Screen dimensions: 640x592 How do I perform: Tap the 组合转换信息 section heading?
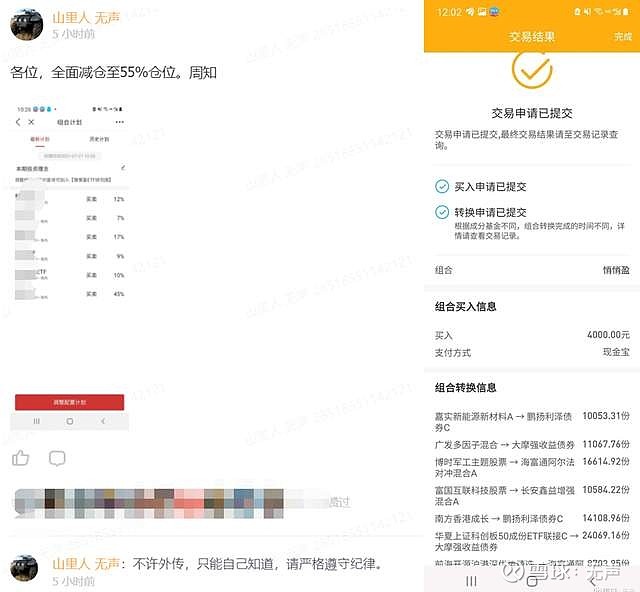click(x=465, y=387)
